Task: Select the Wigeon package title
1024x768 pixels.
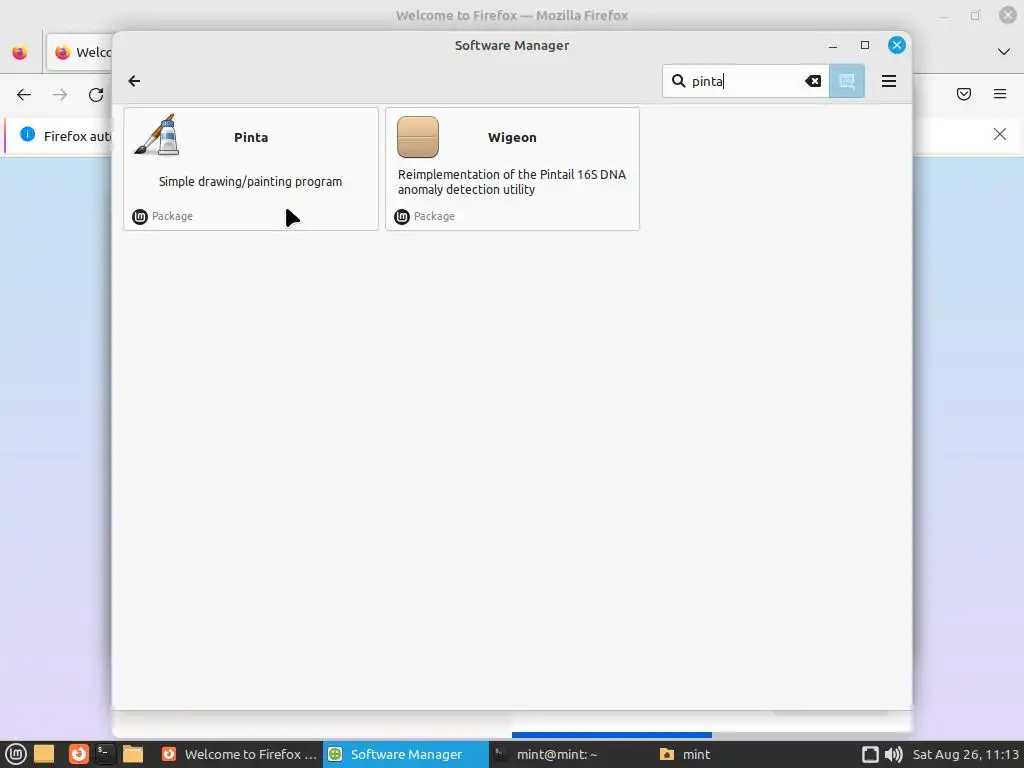Action: (512, 137)
